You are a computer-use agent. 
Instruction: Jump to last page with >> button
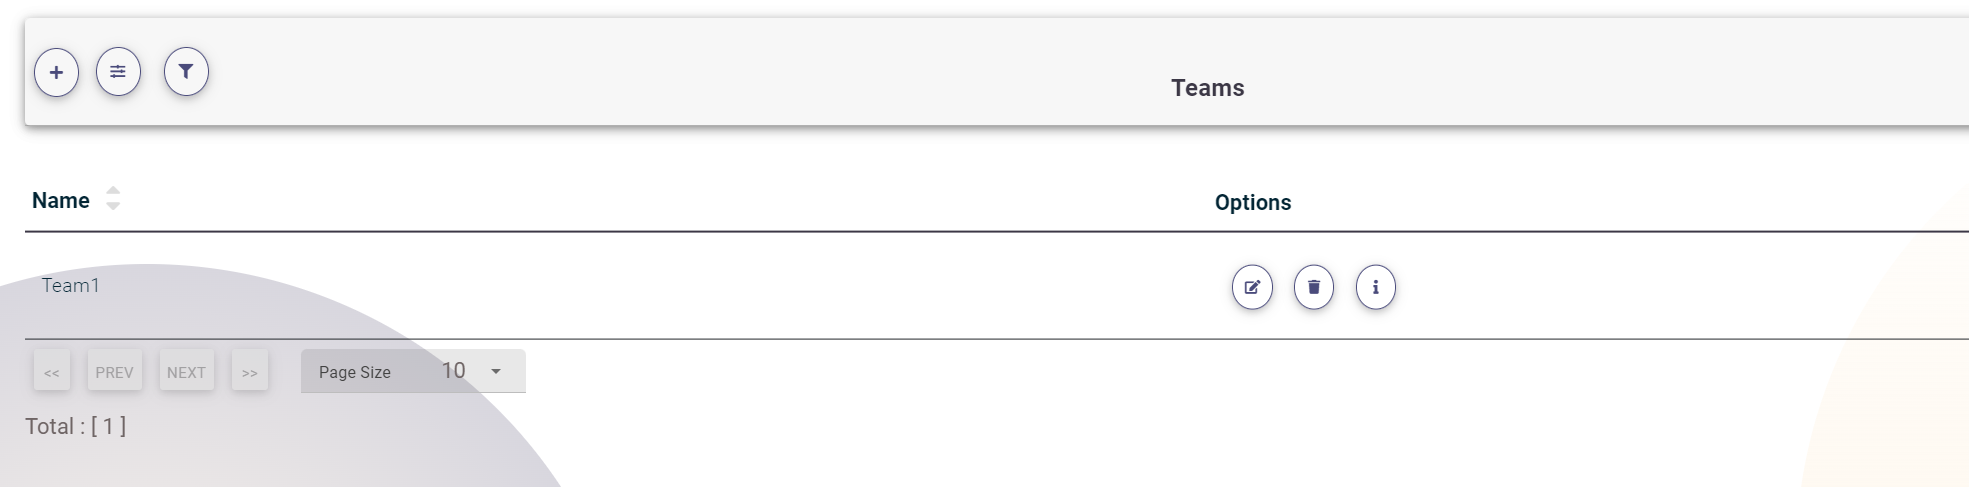250,372
